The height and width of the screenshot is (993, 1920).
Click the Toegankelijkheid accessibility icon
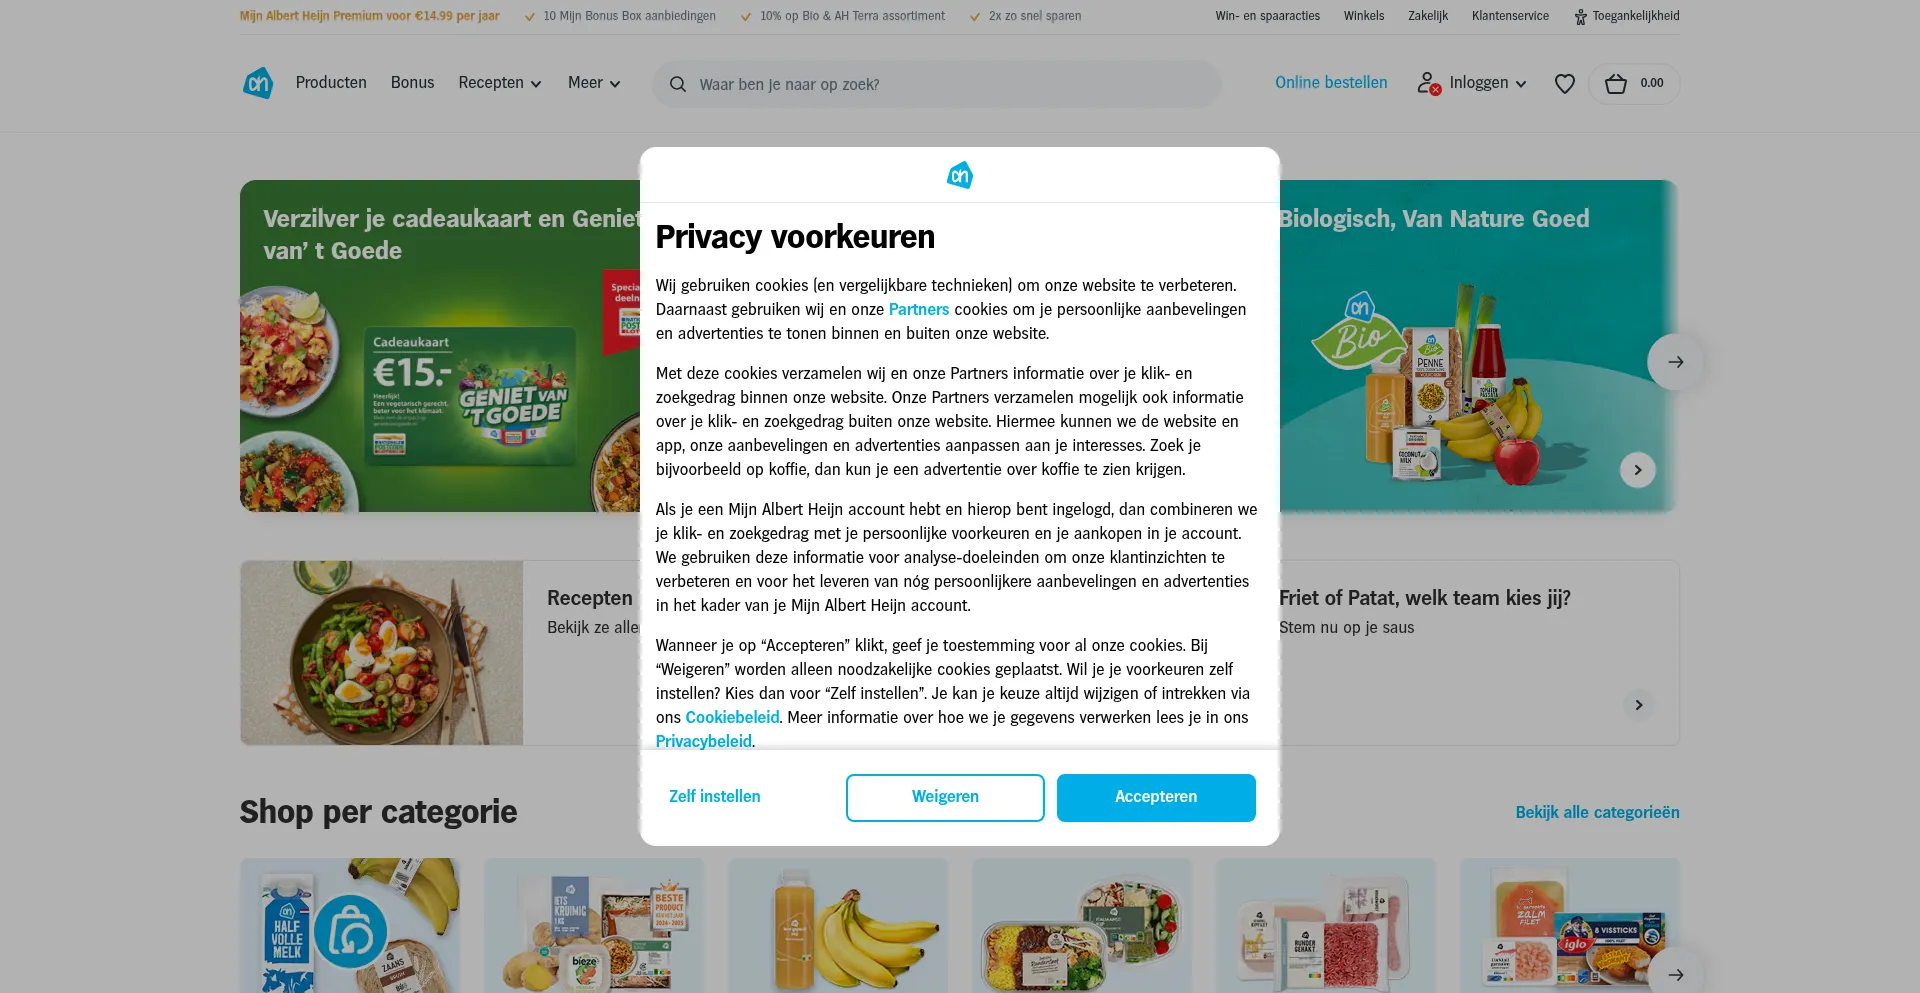point(1580,17)
